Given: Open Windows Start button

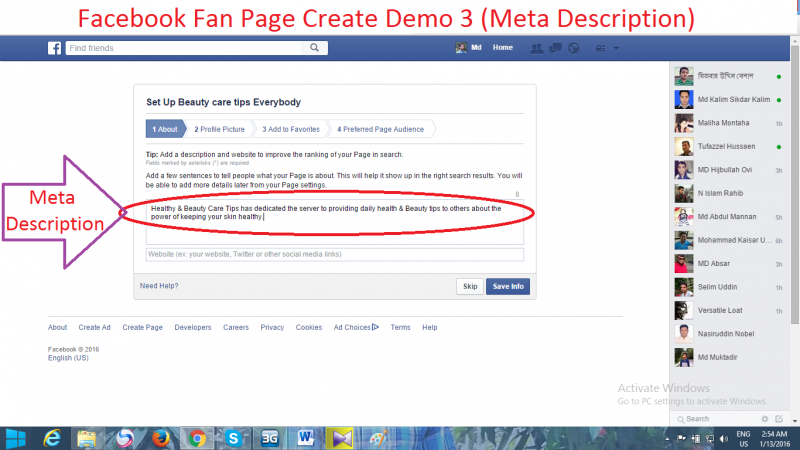Looking at the screenshot, I should pos(15,438).
